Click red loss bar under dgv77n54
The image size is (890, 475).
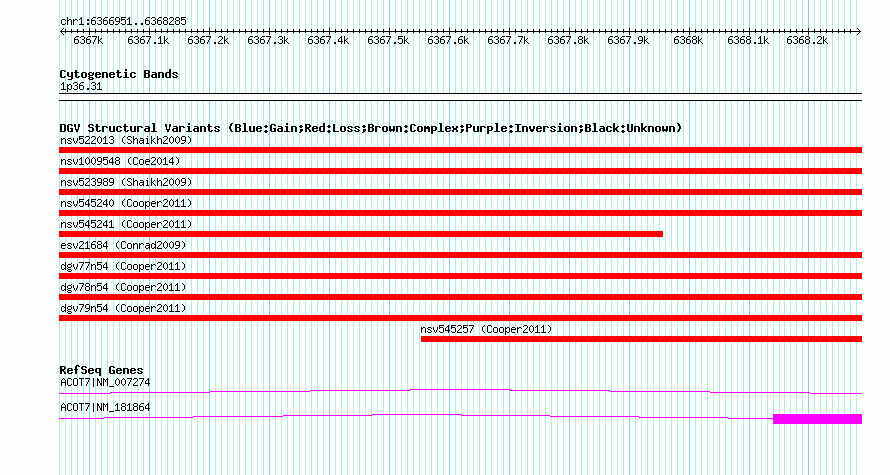tap(460, 276)
